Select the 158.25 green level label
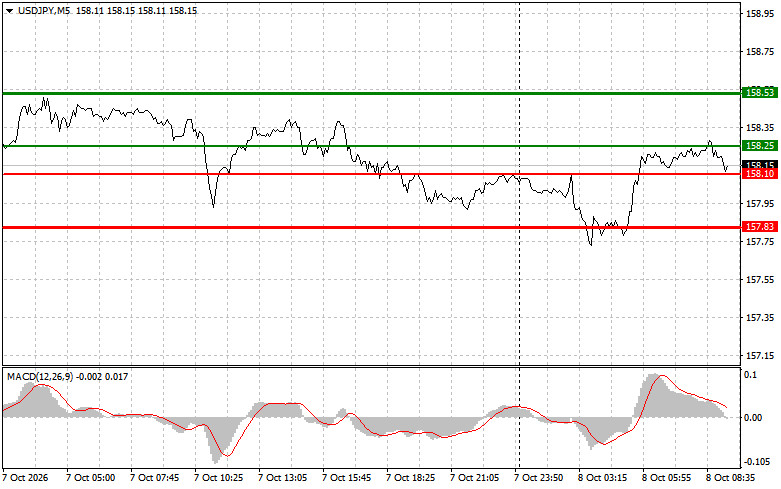Image resolution: width=781 pixels, height=489 pixels. (x=760, y=145)
